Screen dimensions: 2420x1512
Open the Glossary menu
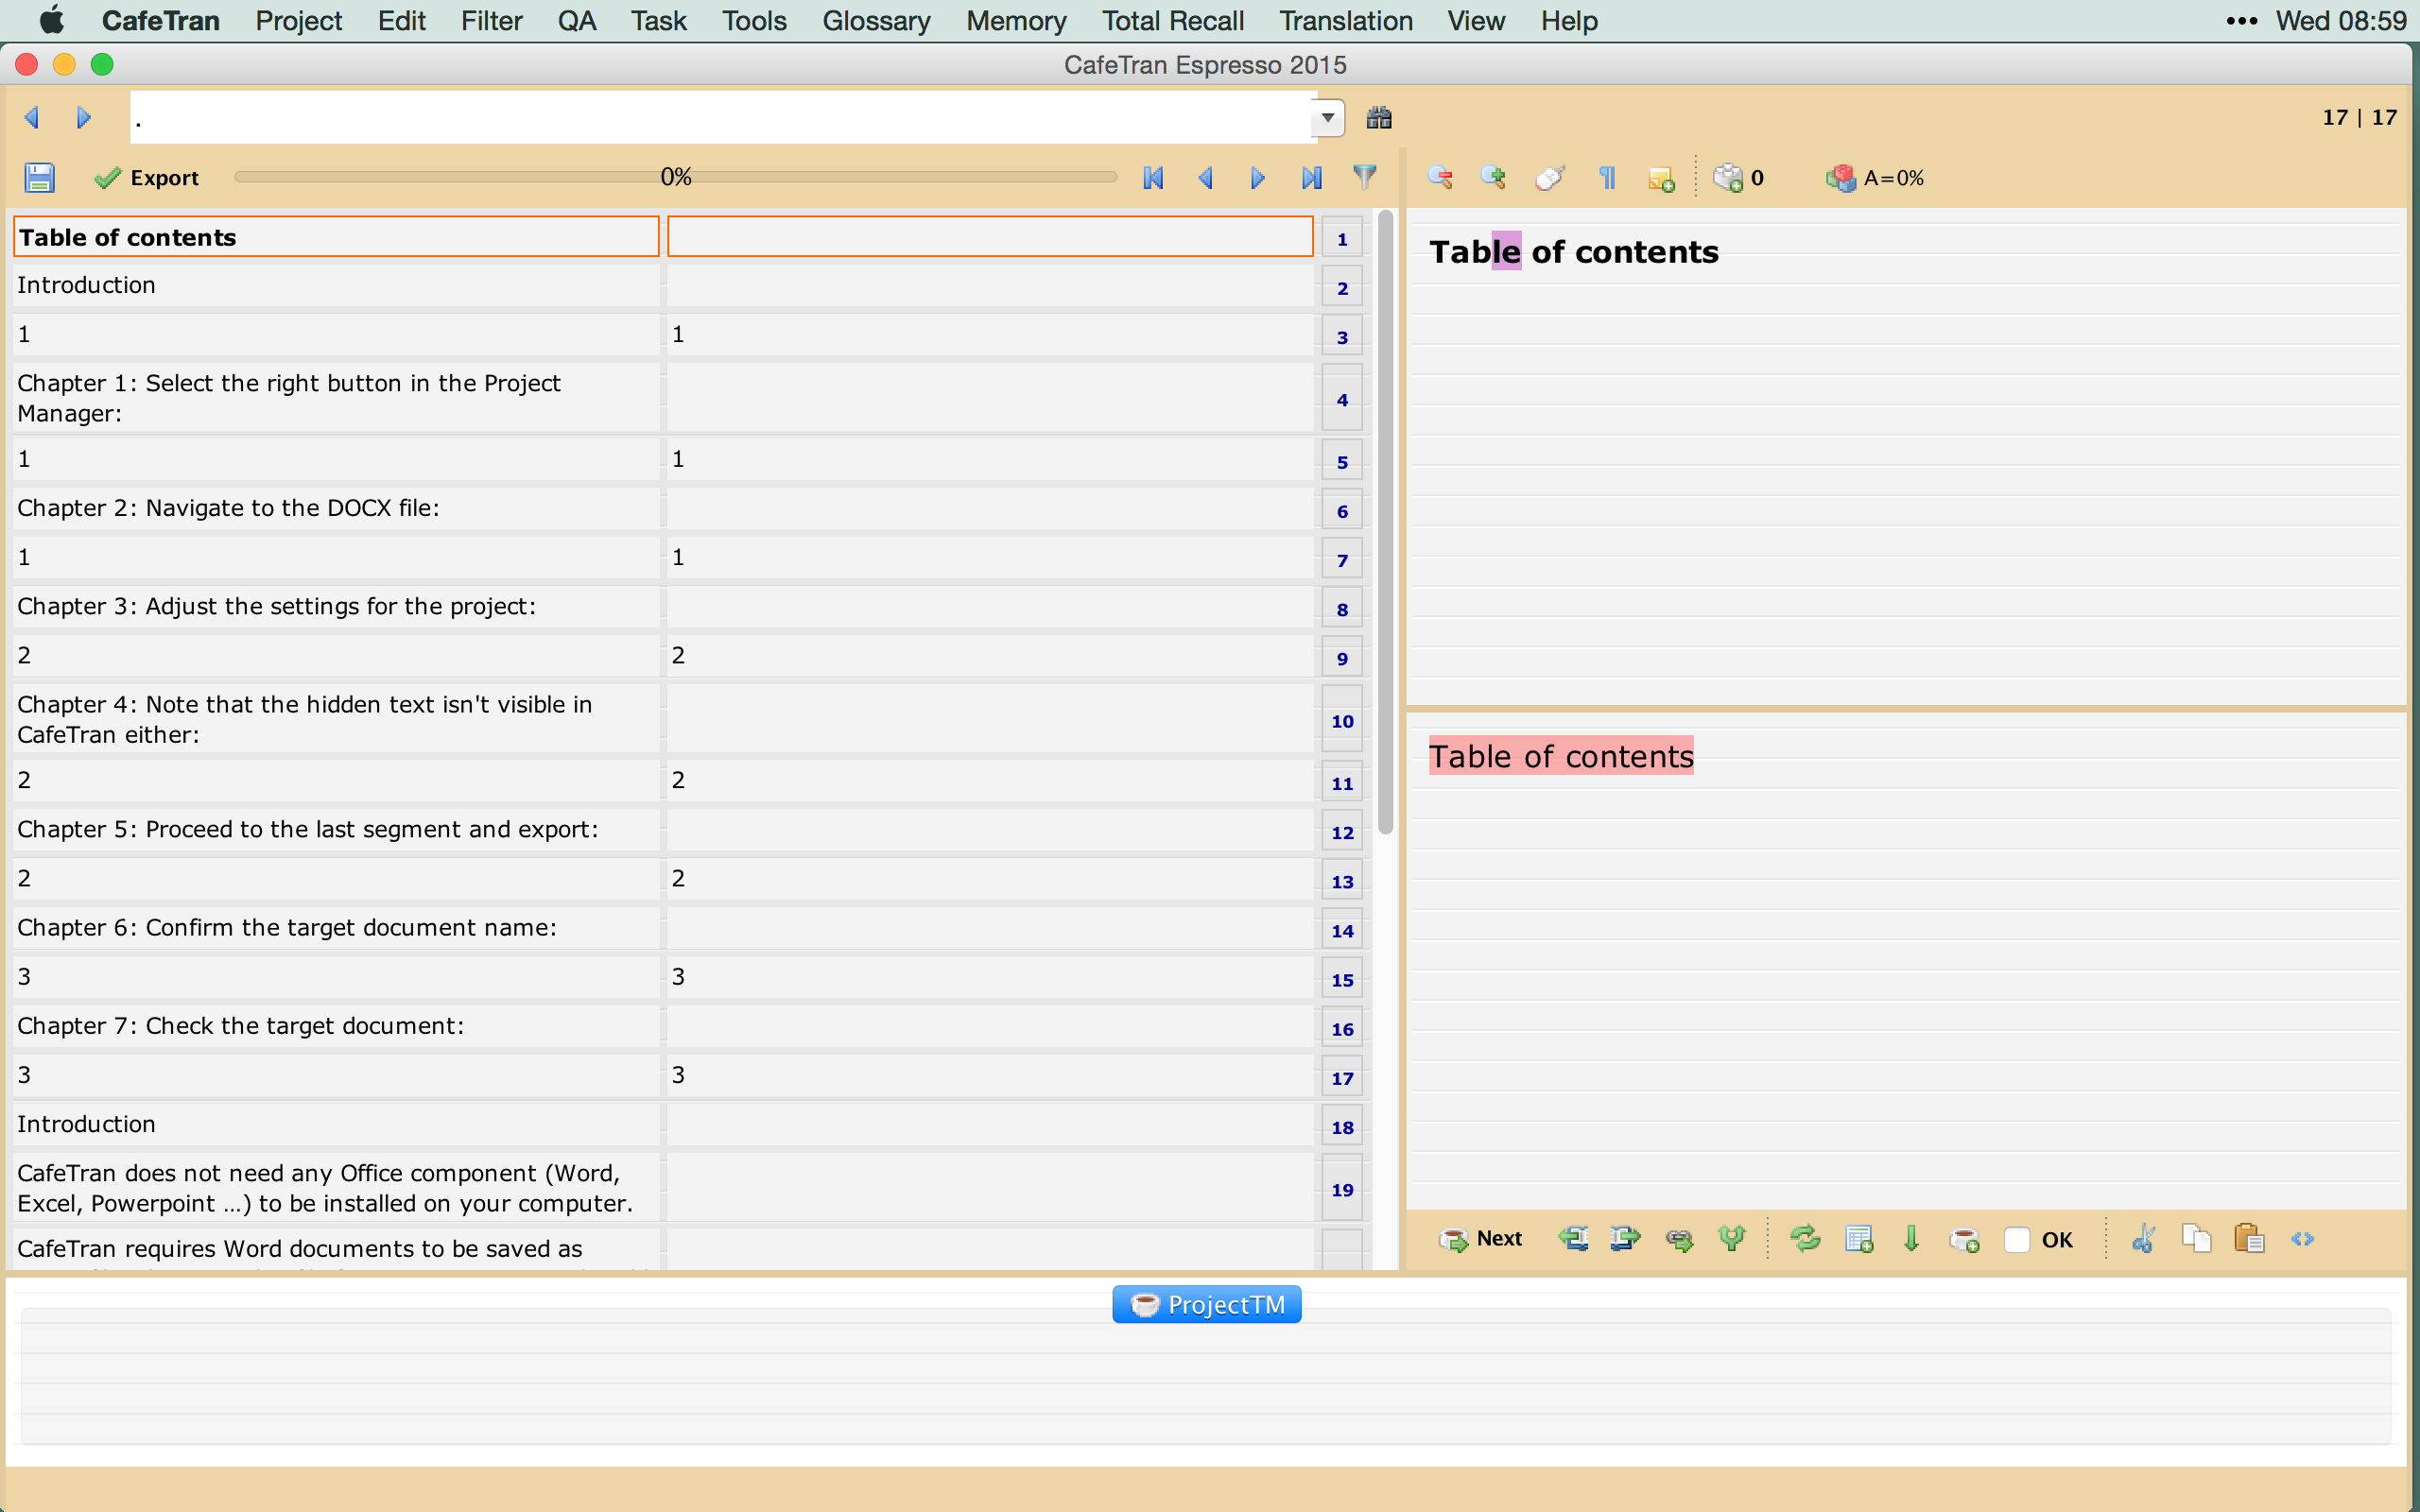(x=875, y=21)
